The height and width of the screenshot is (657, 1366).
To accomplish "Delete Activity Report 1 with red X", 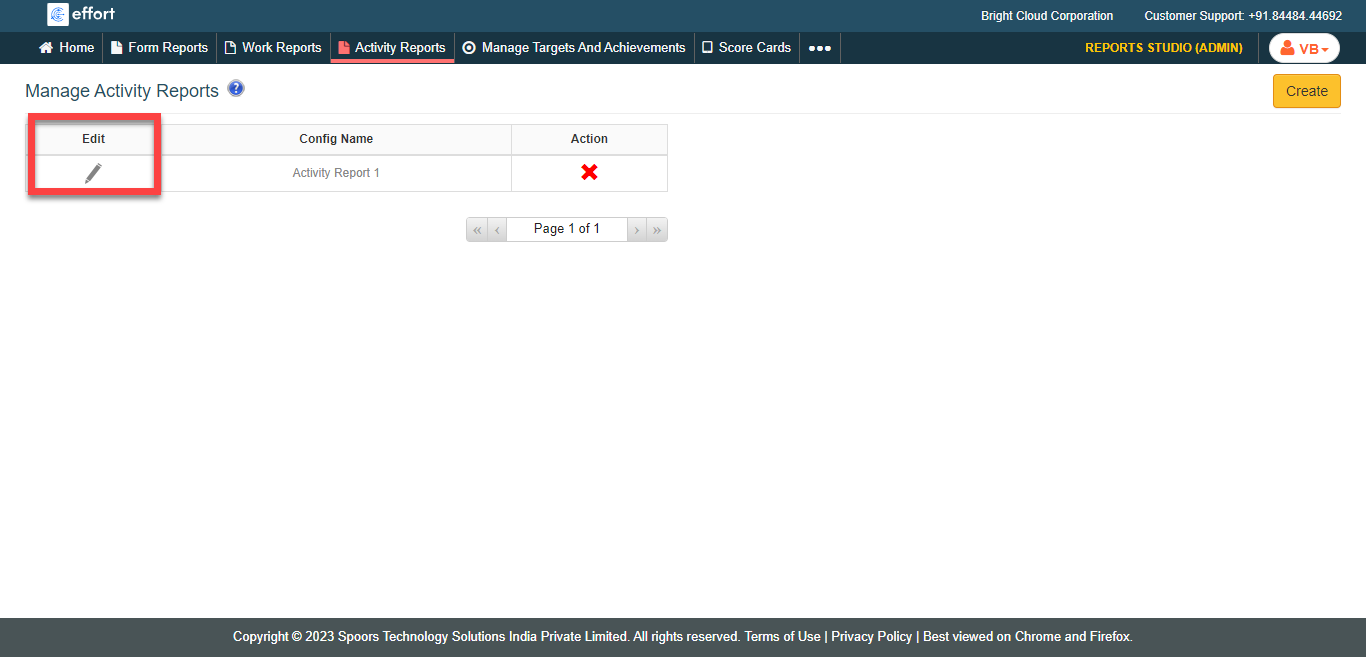I will 589,172.
